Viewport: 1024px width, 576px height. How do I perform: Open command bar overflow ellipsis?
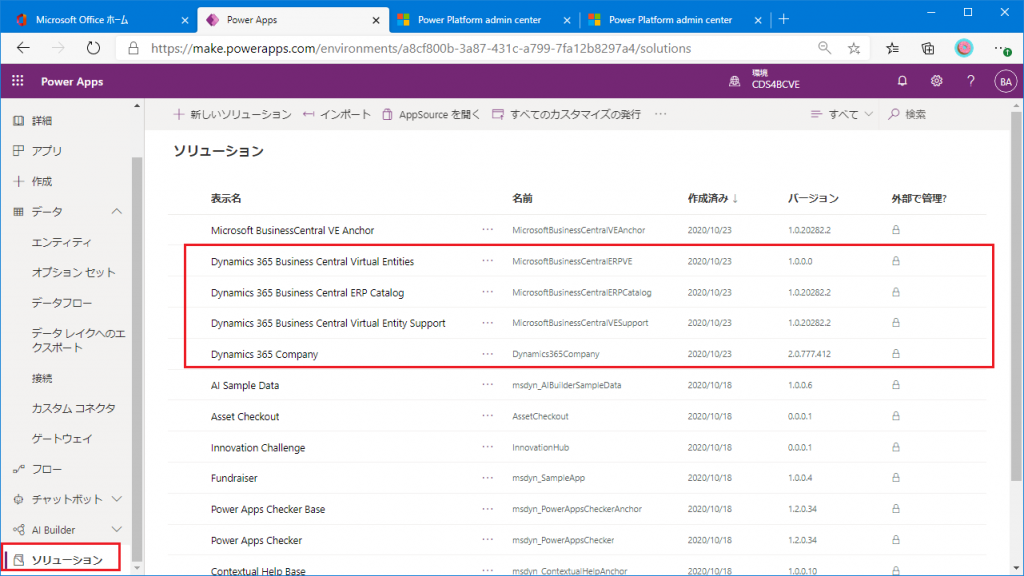[x=661, y=114]
